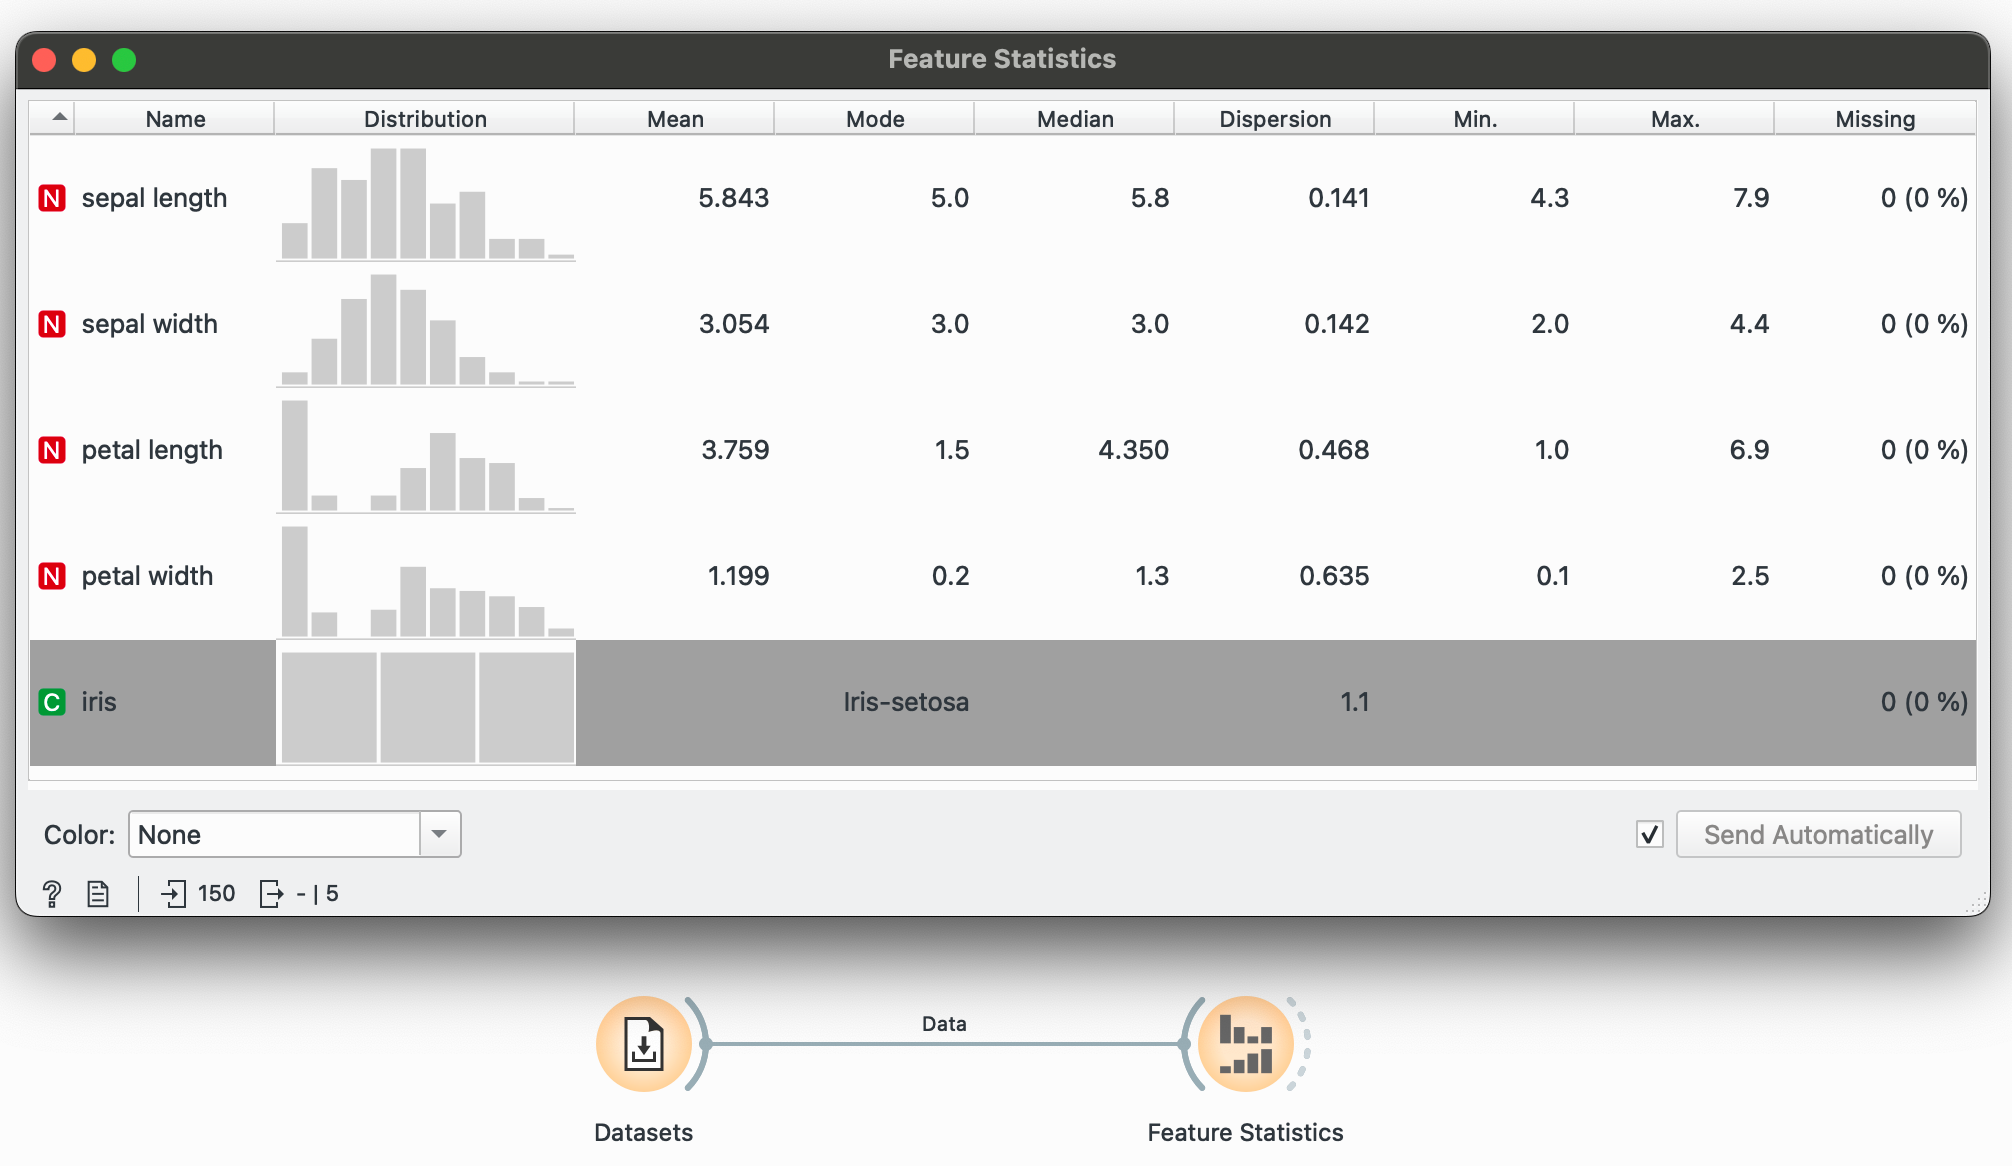Screen dimensions: 2012x1166
Task: Click the Data link between widgets
Action: (x=944, y=1043)
